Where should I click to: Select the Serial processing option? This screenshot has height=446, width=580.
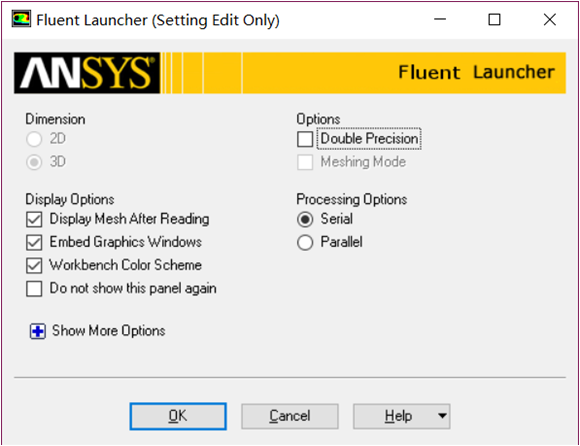click(x=305, y=219)
